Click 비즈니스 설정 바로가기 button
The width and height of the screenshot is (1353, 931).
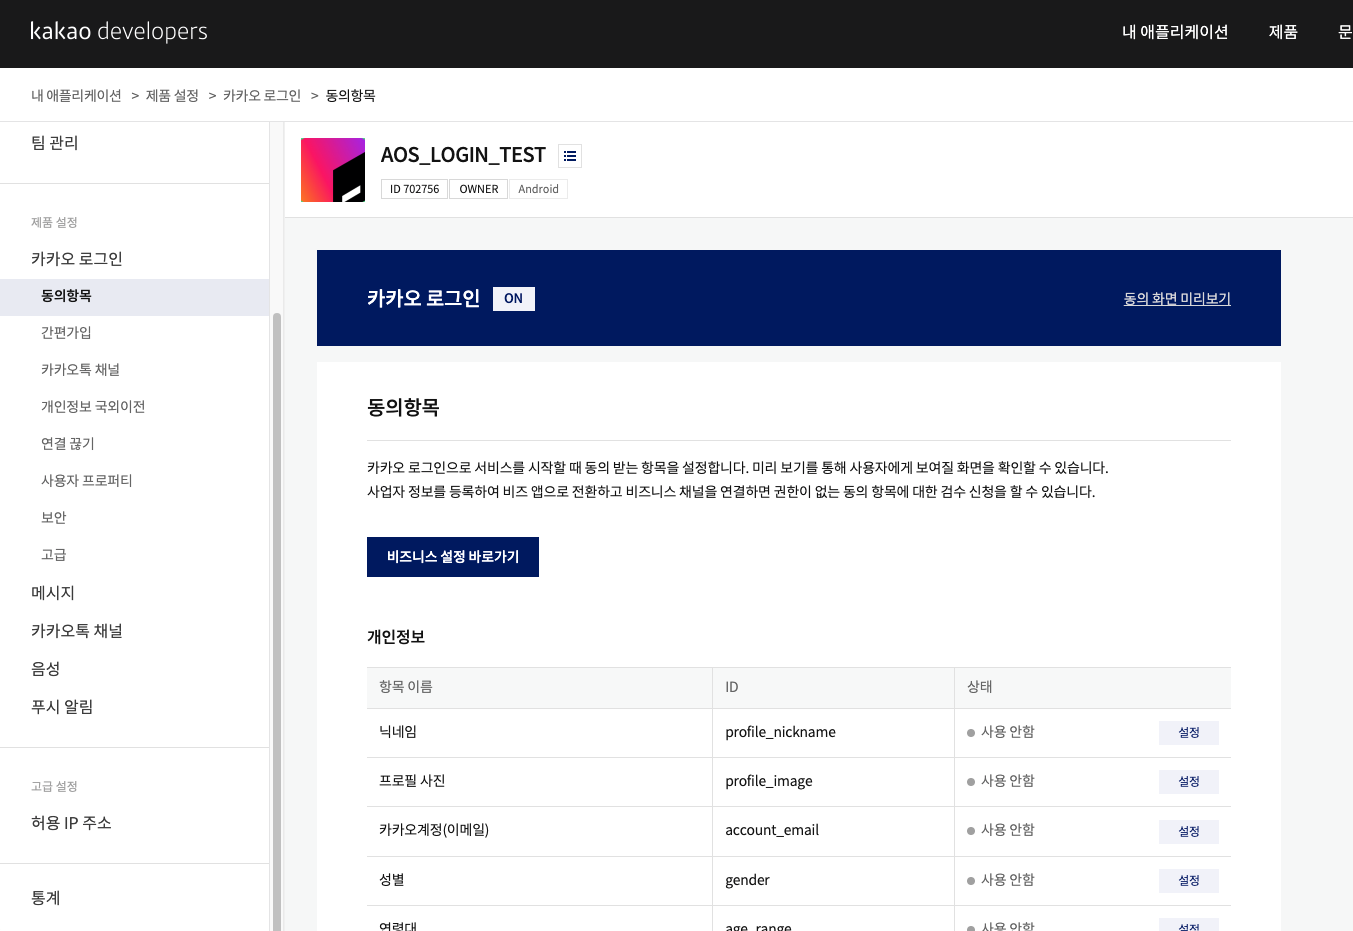[453, 557]
